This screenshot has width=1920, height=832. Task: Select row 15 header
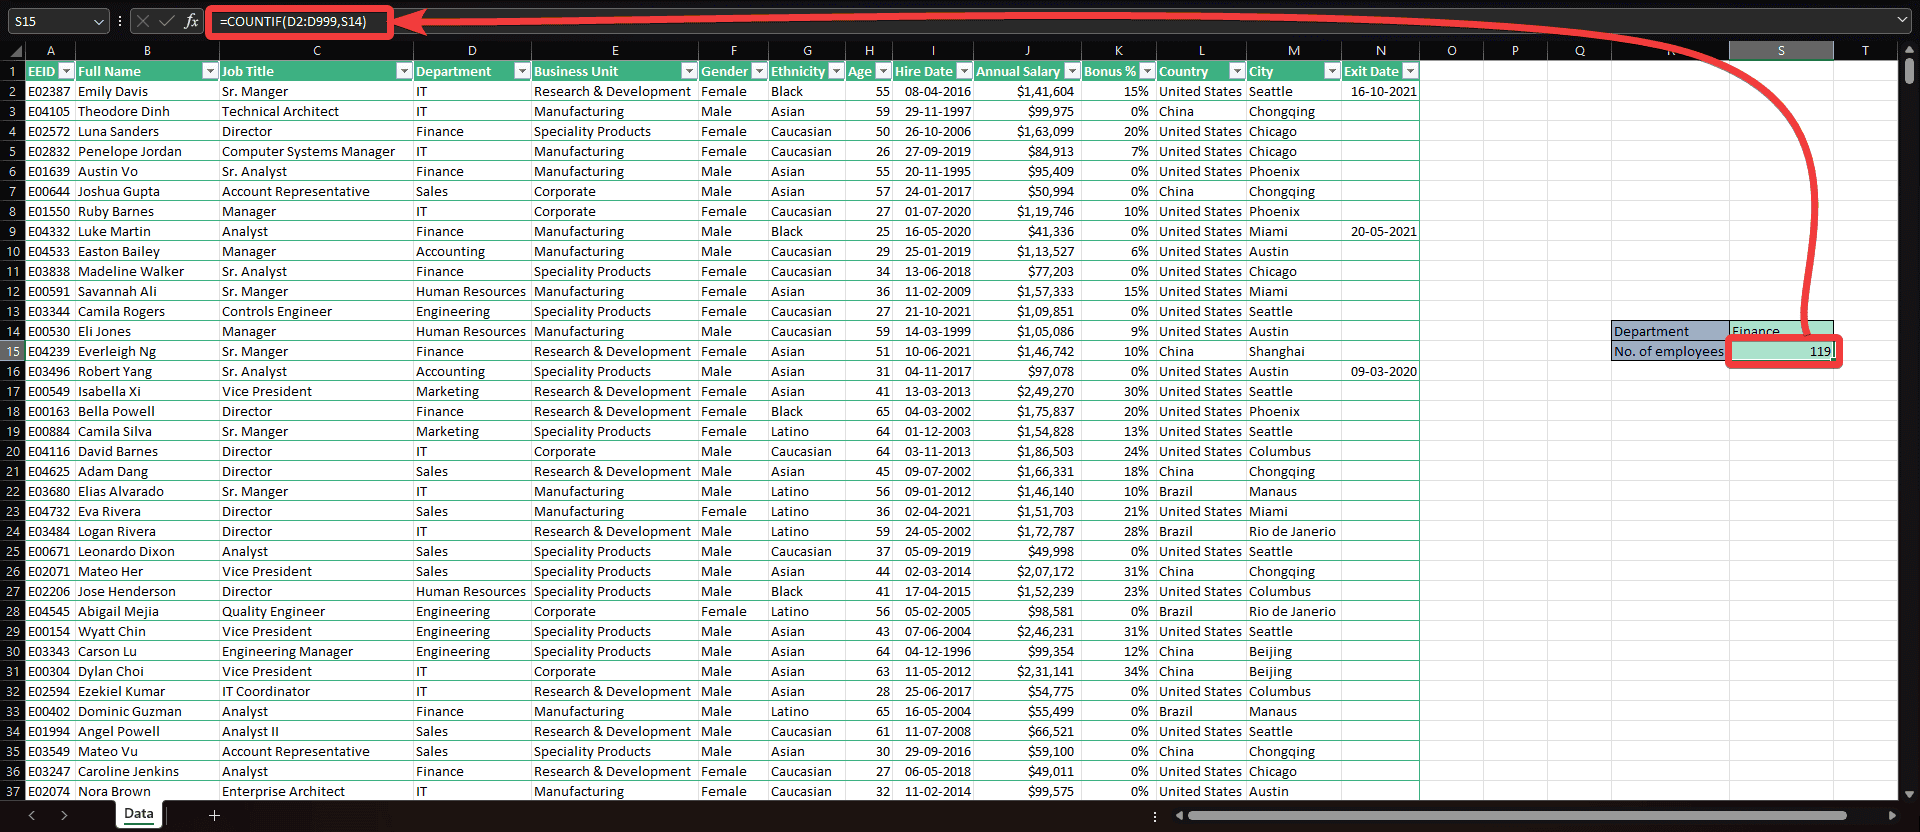tap(13, 351)
